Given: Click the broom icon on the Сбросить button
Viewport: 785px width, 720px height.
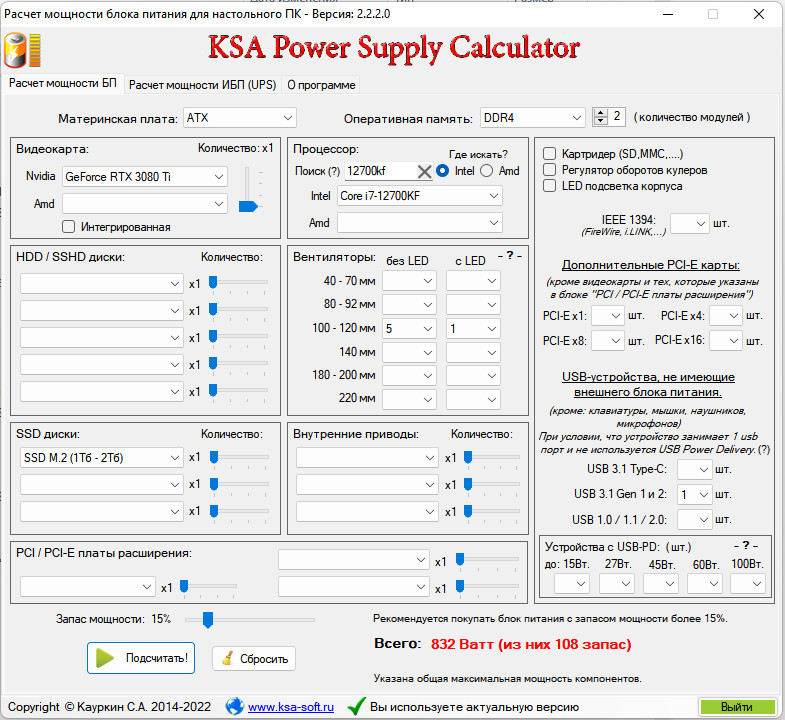Looking at the screenshot, I should (x=228, y=658).
